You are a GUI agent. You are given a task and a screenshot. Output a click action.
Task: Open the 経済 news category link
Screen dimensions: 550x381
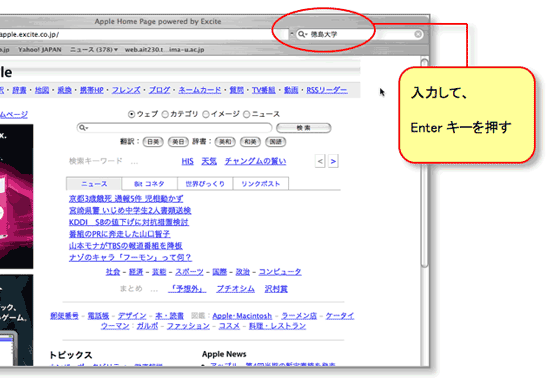pos(136,272)
